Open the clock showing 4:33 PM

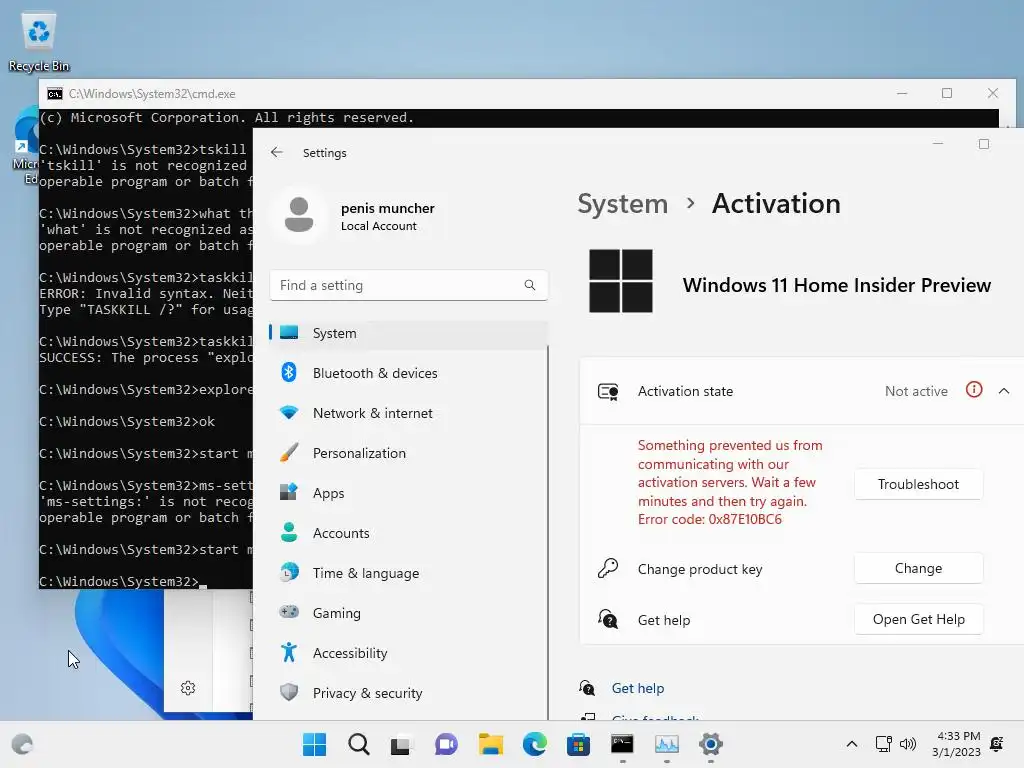956,744
